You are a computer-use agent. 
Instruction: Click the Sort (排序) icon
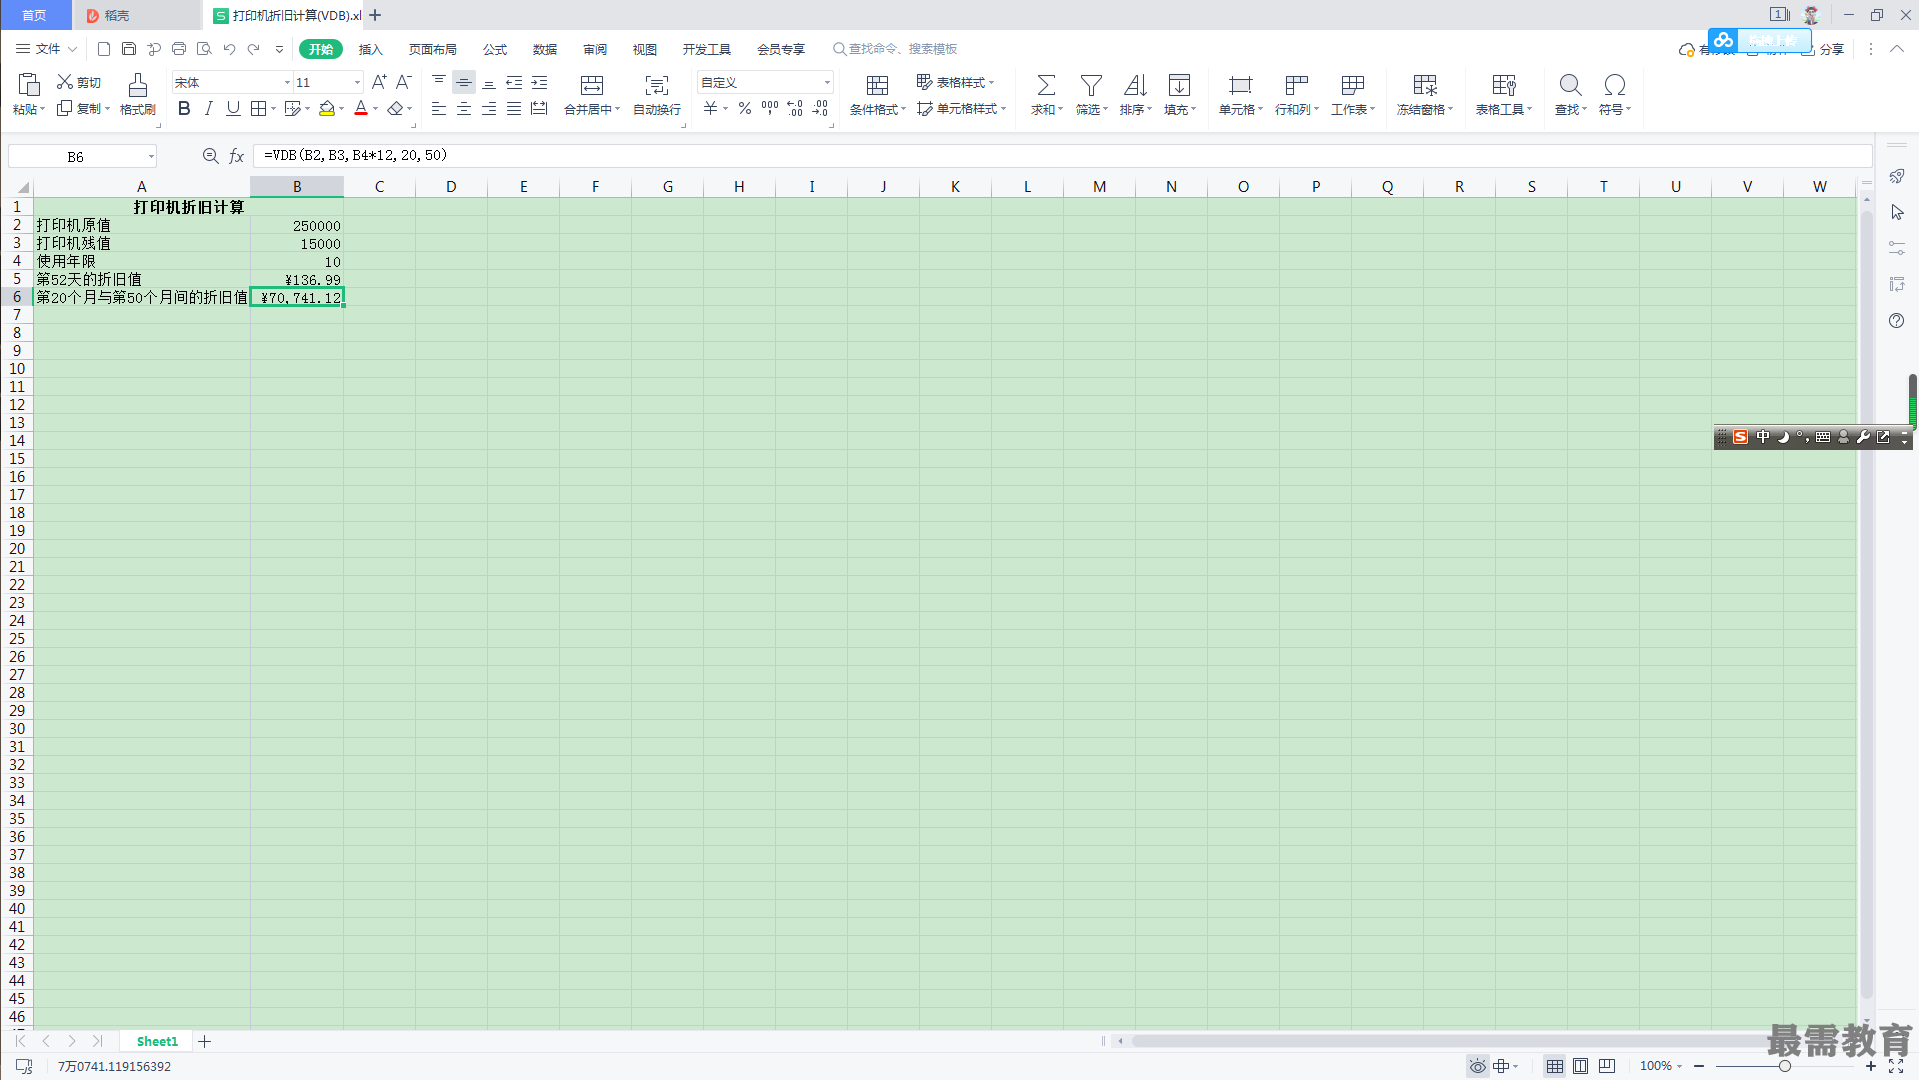point(1135,85)
